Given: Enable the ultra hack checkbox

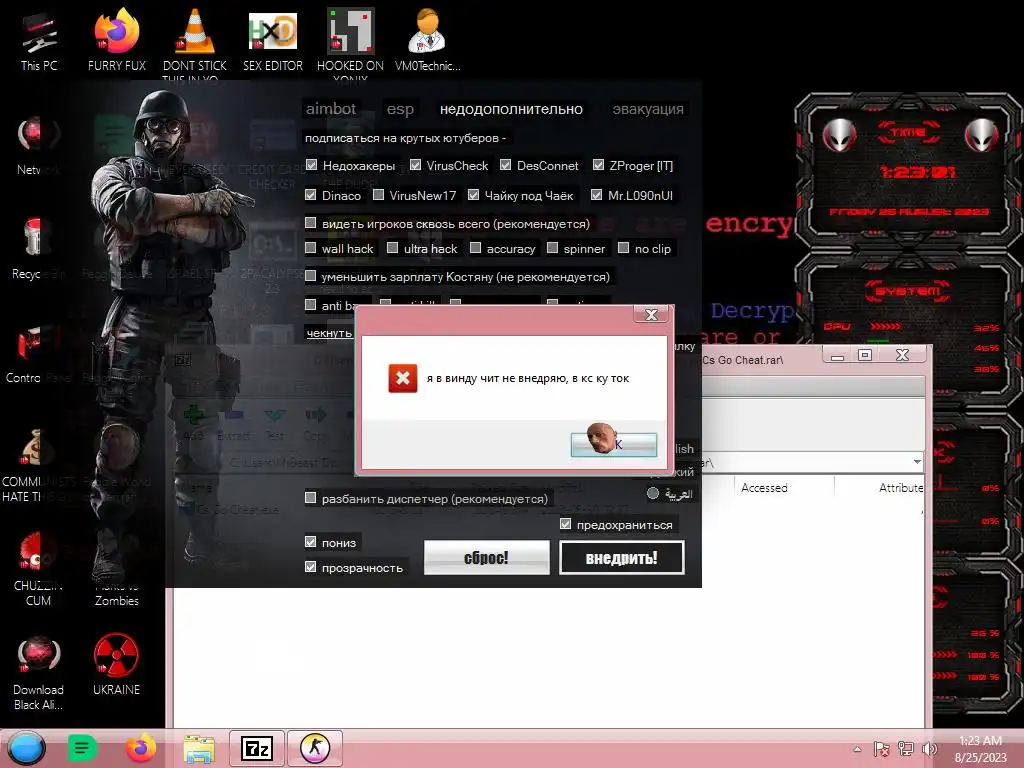Looking at the screenshot, I should point(392,248).
